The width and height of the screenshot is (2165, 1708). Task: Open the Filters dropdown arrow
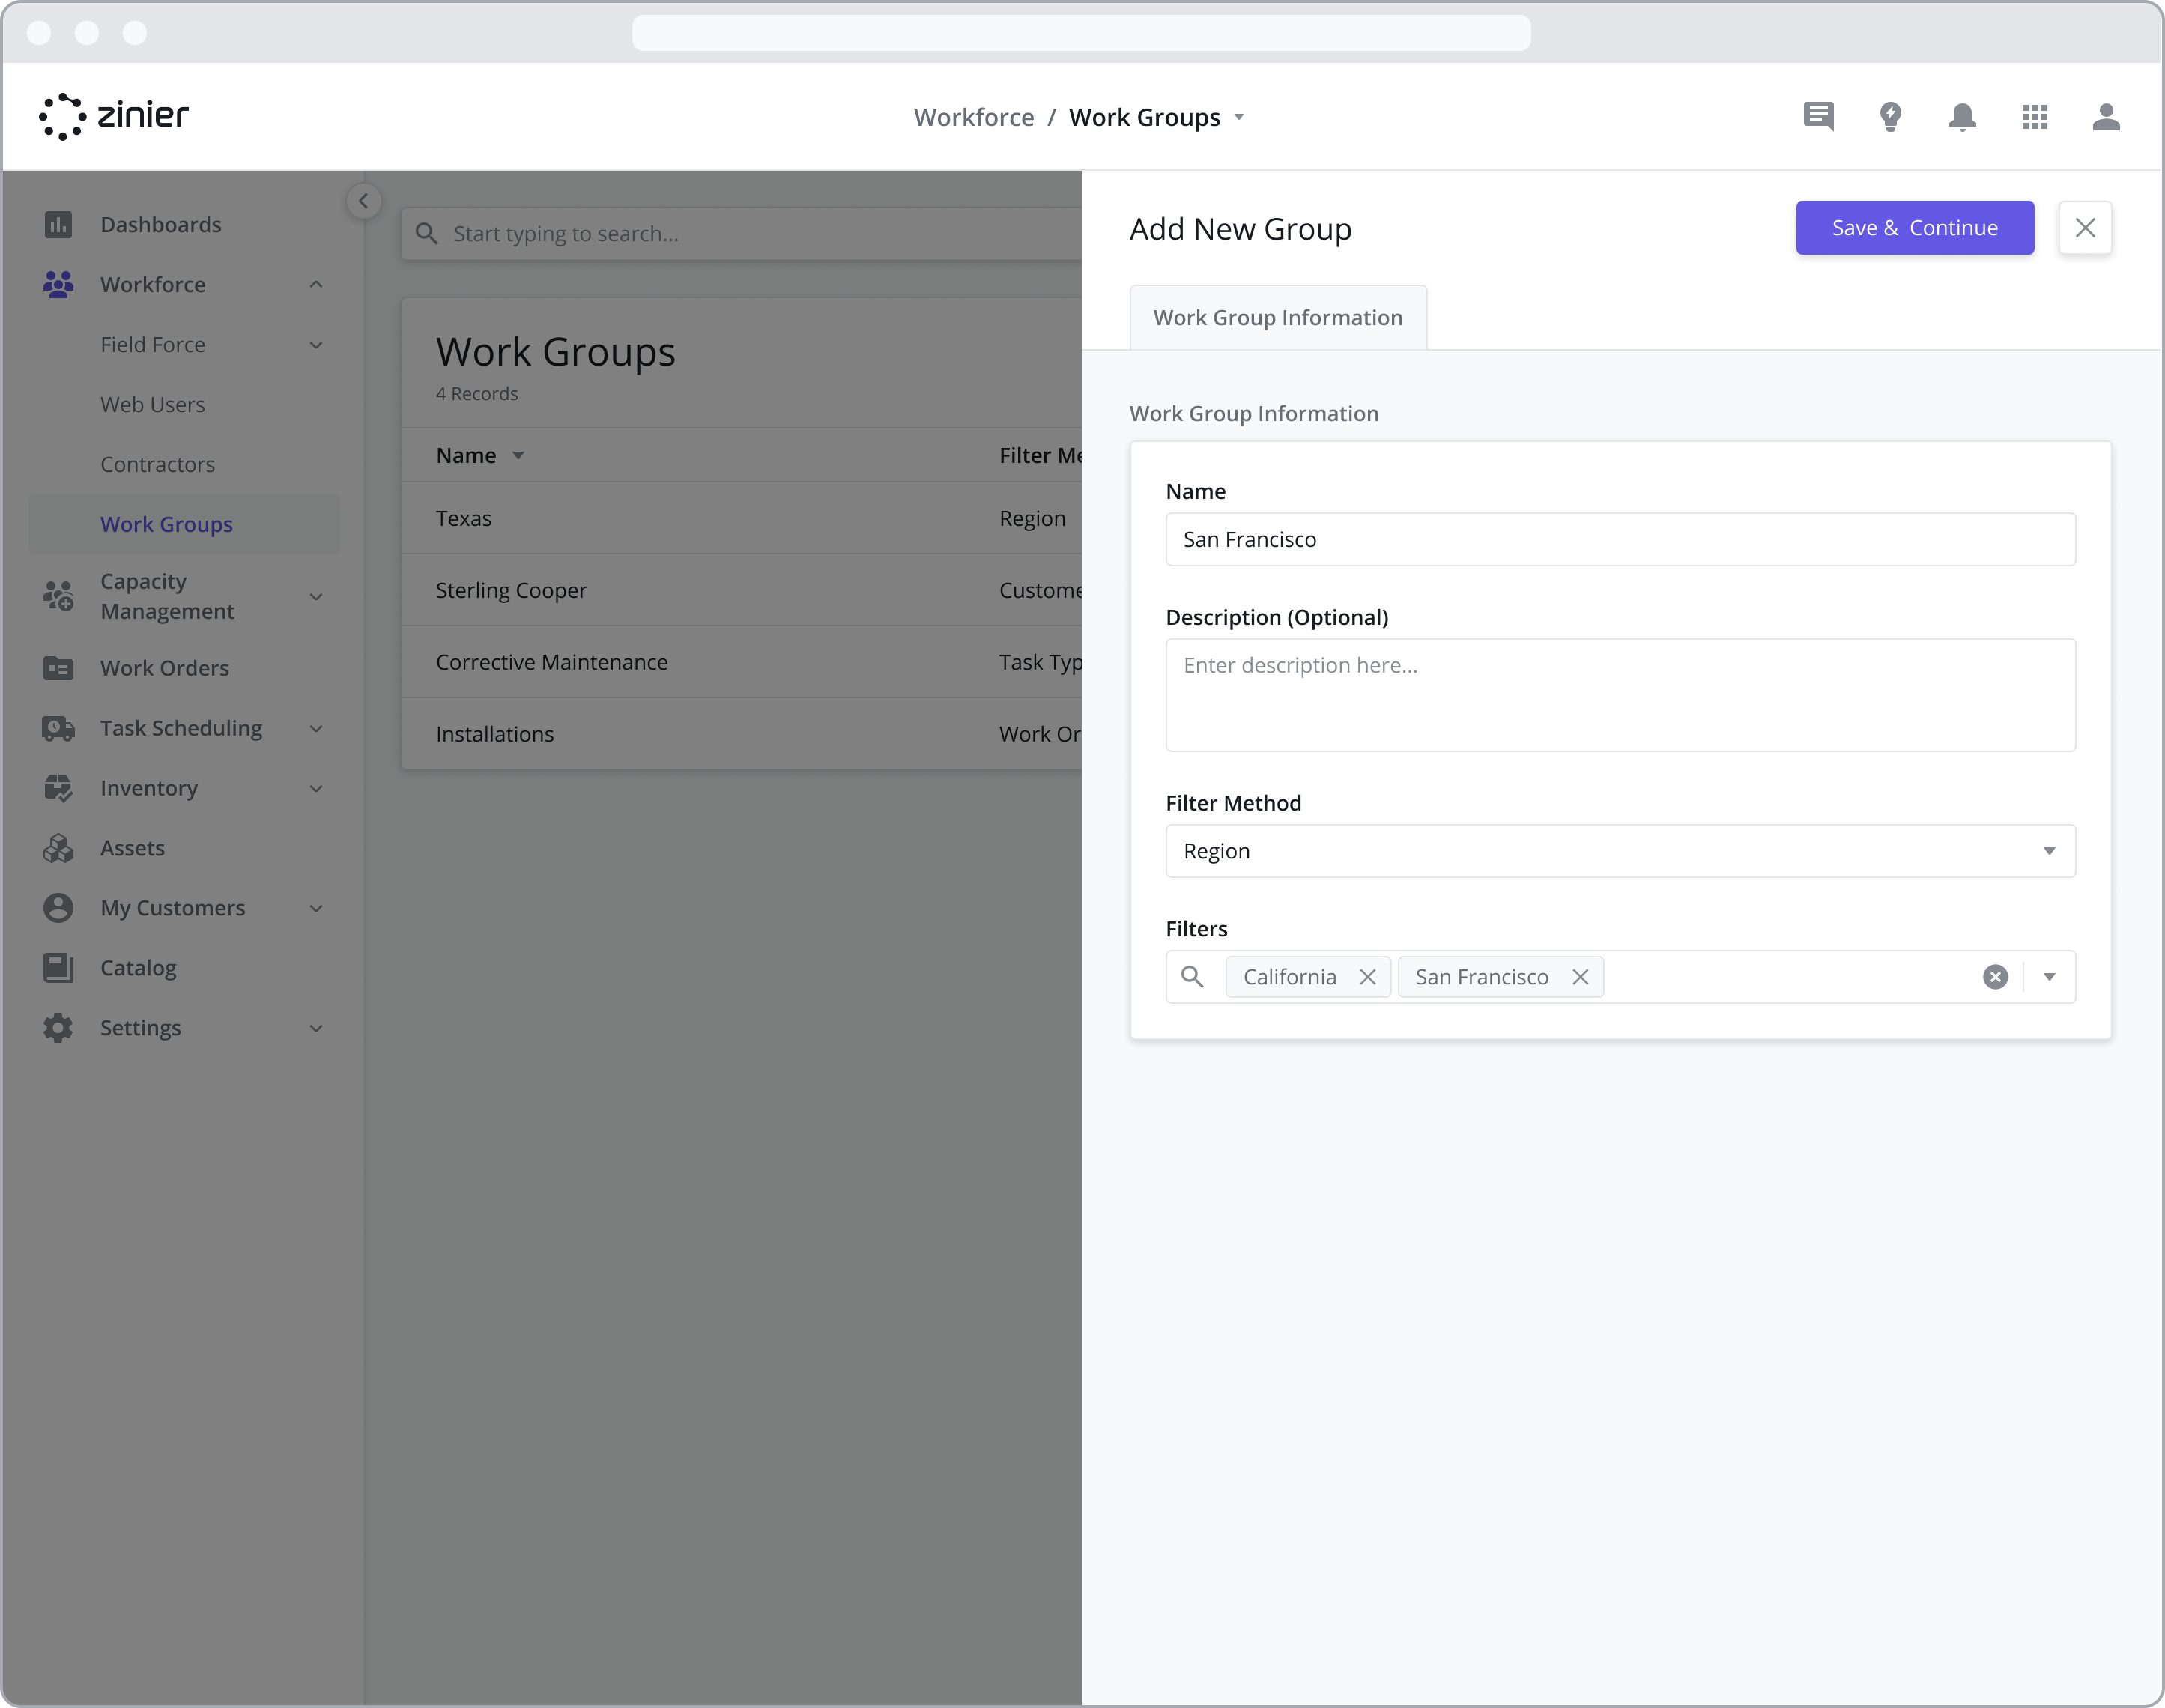click(2049, 977)
